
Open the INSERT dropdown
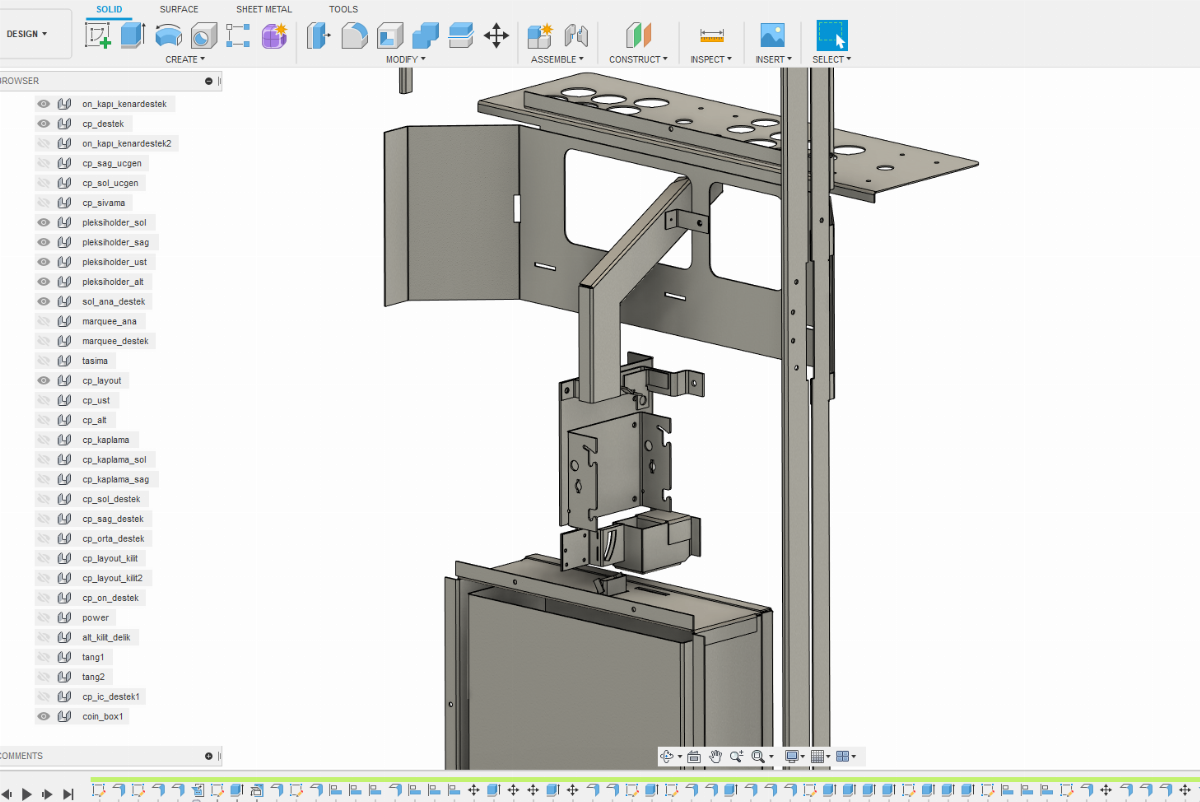coord(773,60)
